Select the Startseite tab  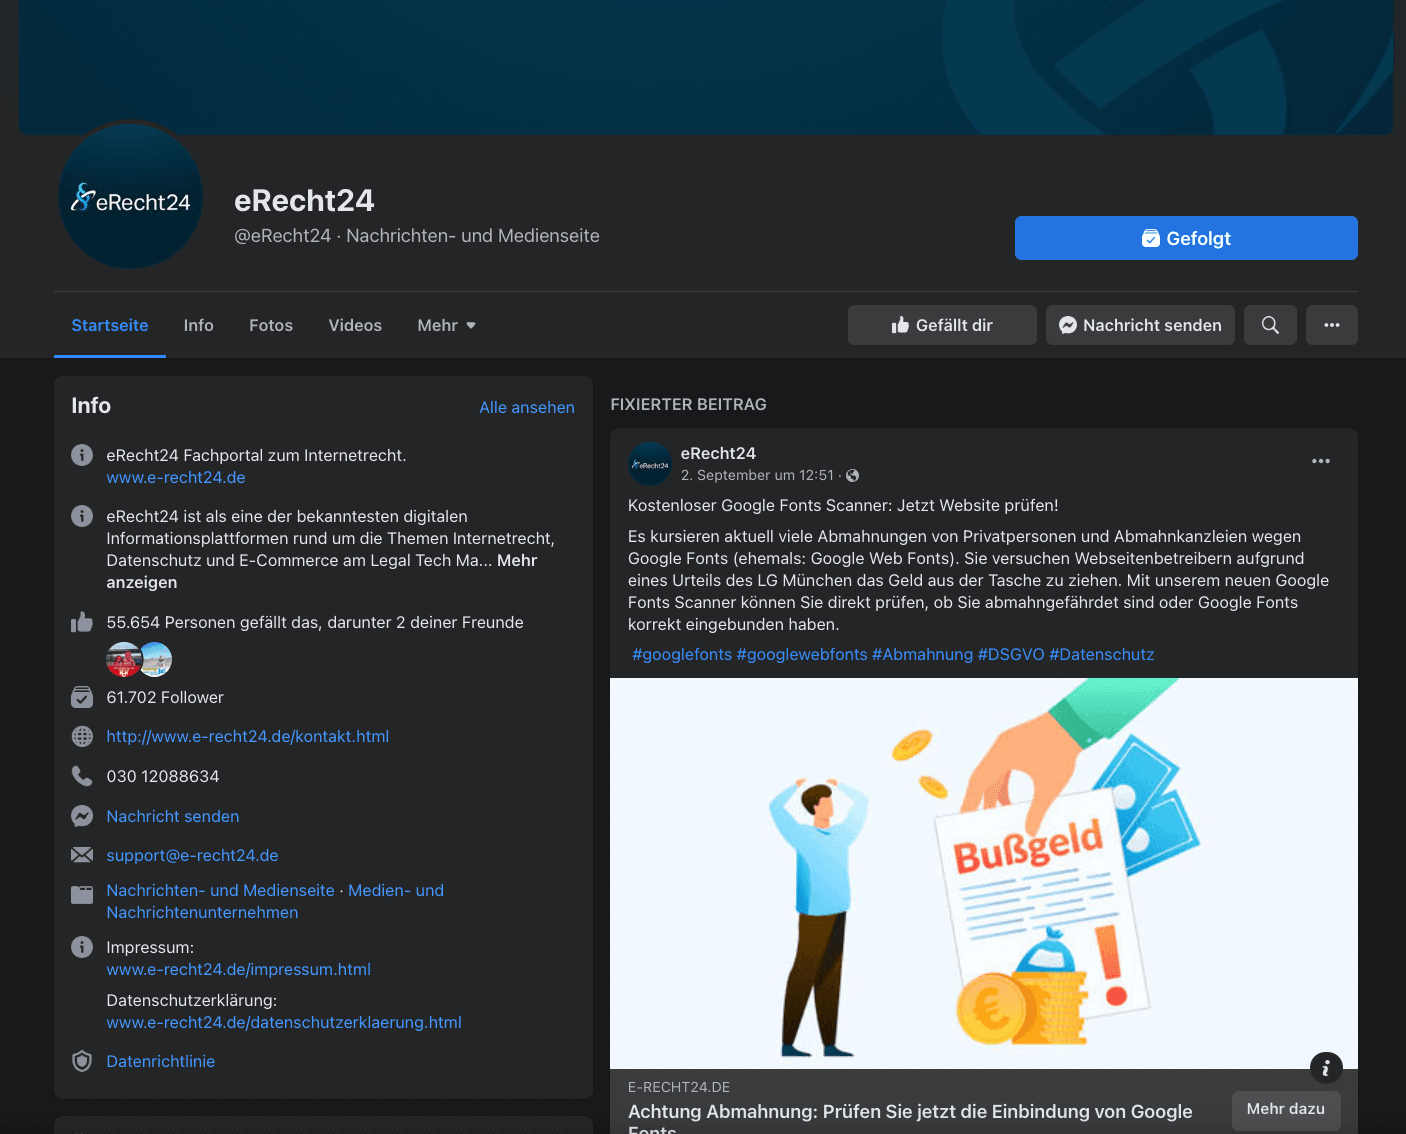[x=110, y=325]
